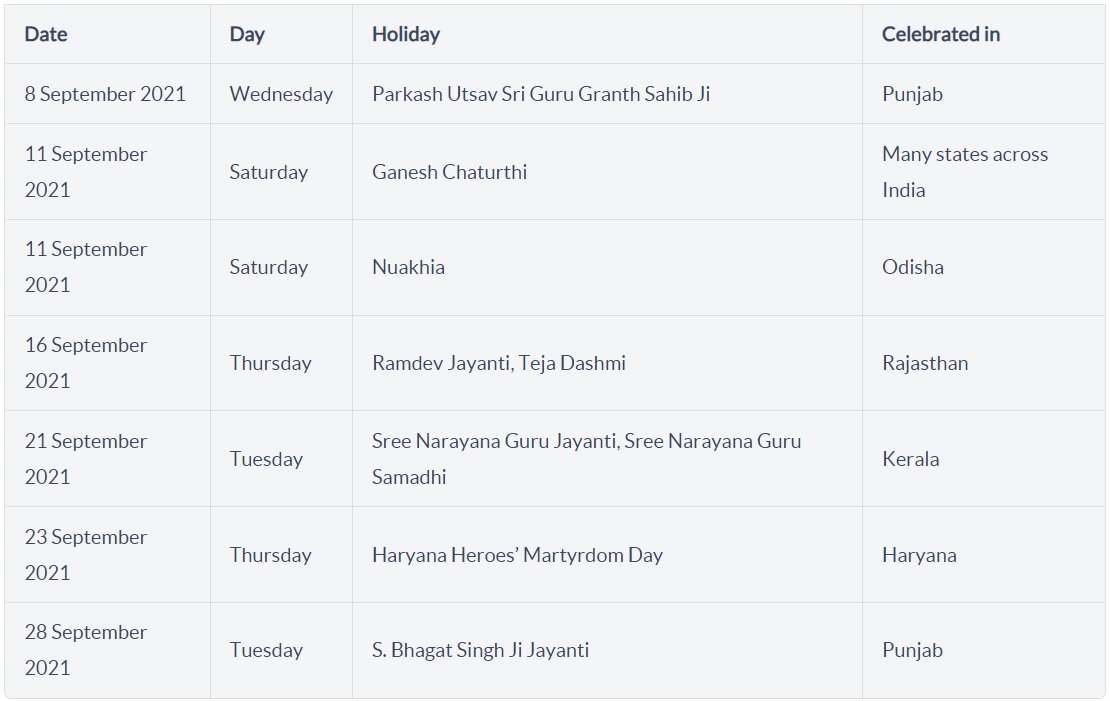
Task: Select the Many states across India cell
Action: (x=965, y=172)
